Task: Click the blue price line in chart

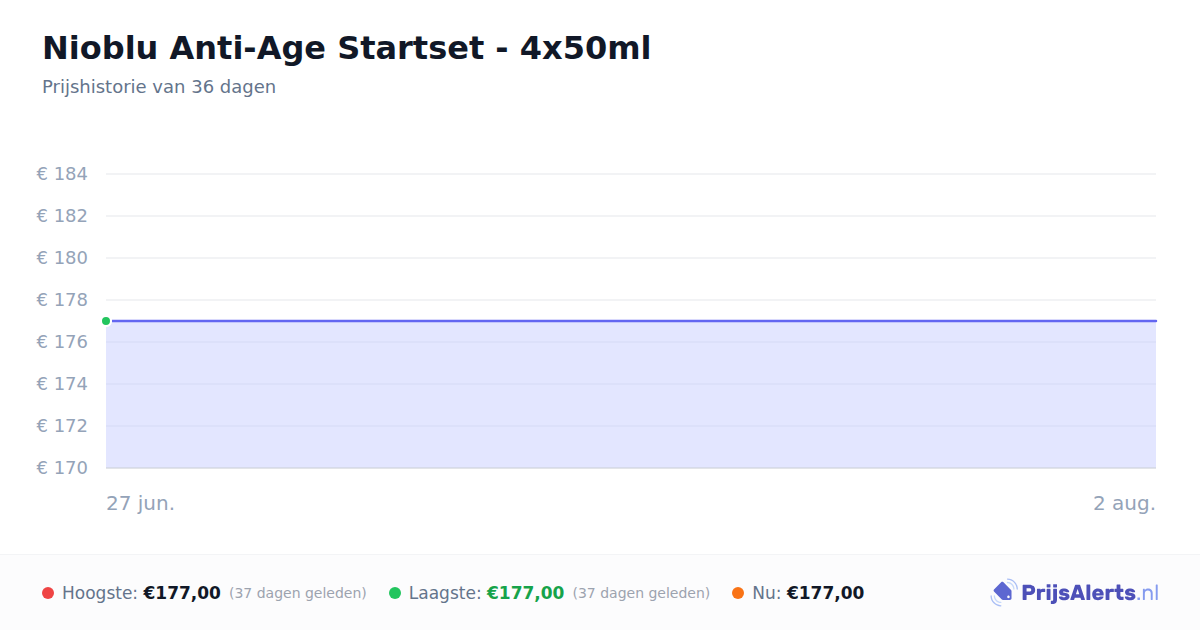Action: point(631,321)
